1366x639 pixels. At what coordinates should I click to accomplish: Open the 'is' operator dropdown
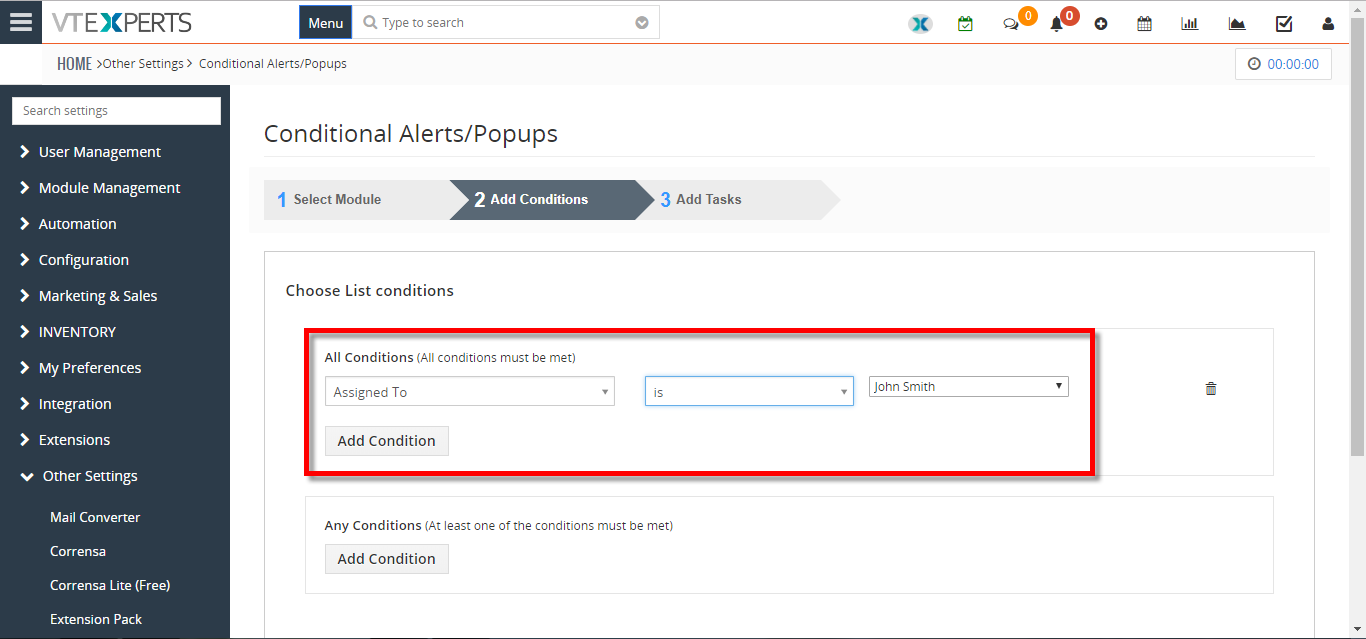click(749, 391)
